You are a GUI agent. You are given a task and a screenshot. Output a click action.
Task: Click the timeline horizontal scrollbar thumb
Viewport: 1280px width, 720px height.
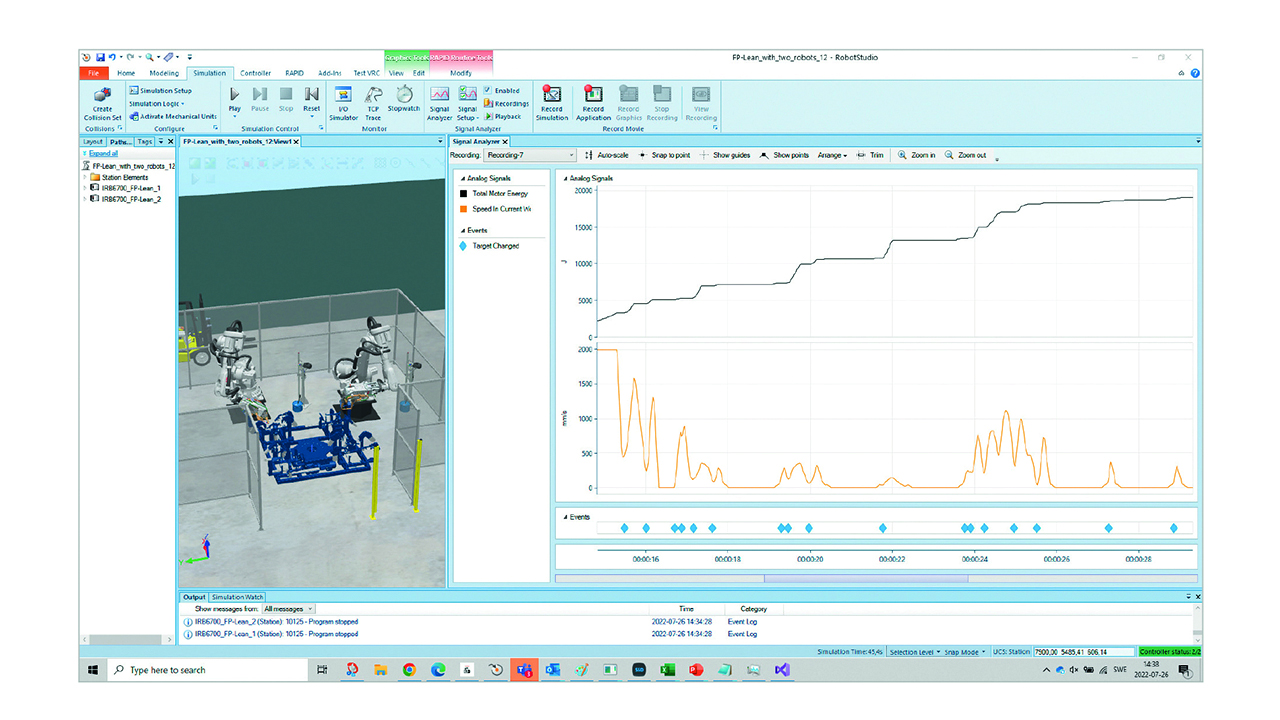point(866,578)
